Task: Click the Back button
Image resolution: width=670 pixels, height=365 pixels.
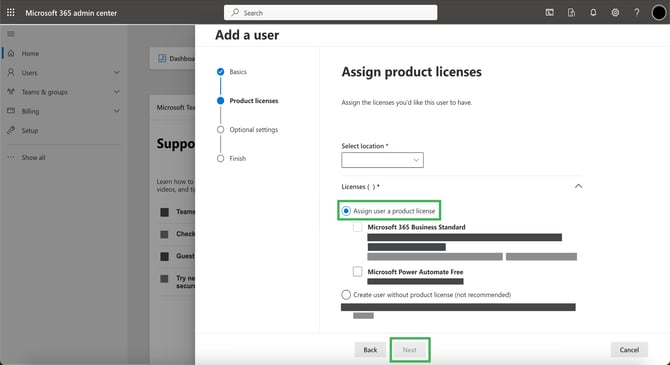Action: (370, 350)
